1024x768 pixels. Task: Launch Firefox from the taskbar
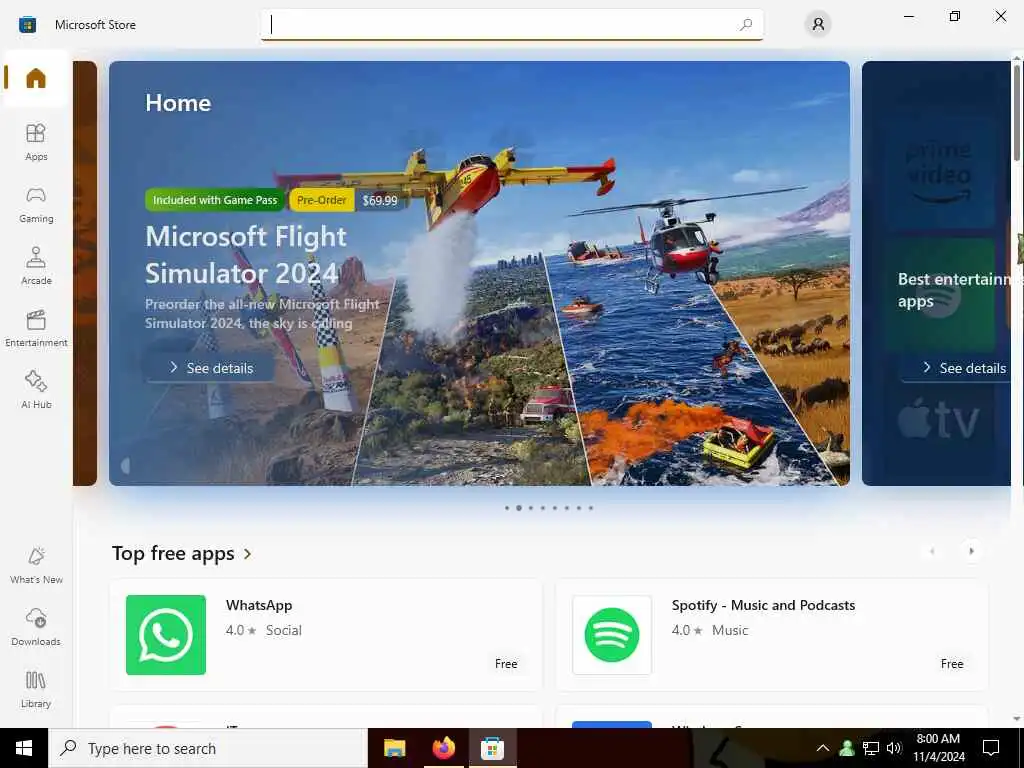[x=443, y=748]
